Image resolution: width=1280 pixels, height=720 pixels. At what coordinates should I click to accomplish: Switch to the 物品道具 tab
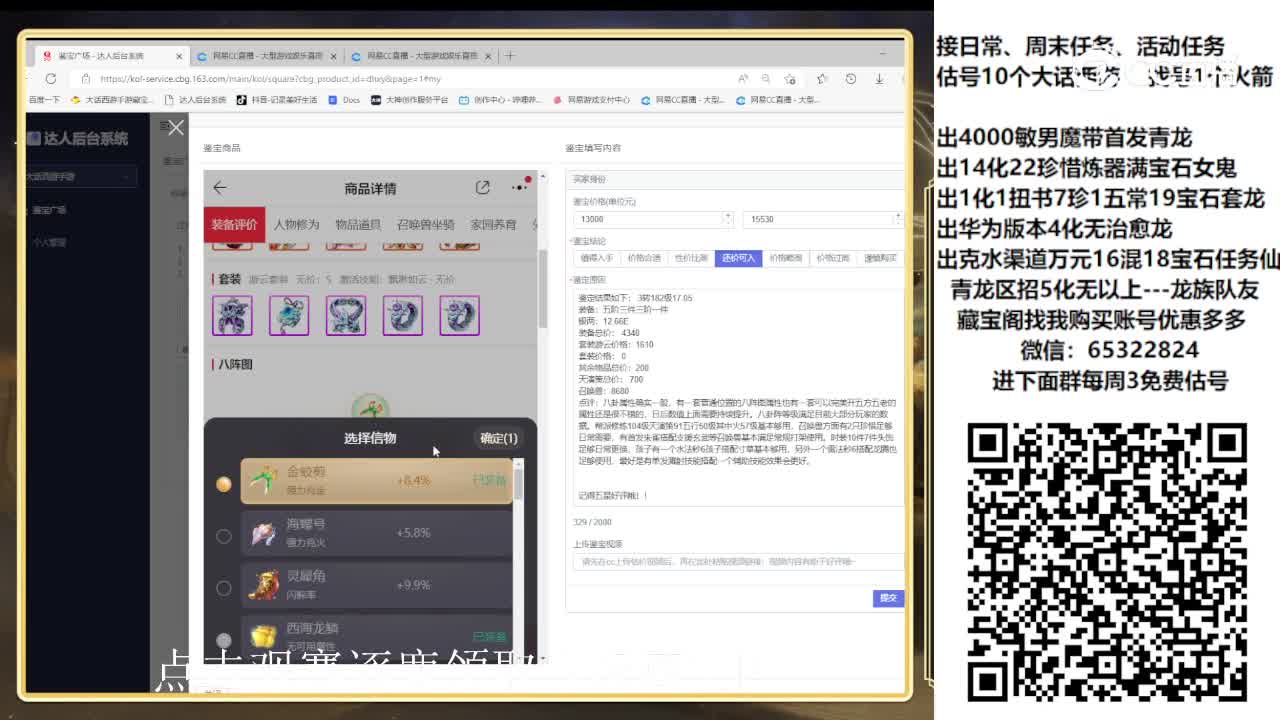click(358, 224)
